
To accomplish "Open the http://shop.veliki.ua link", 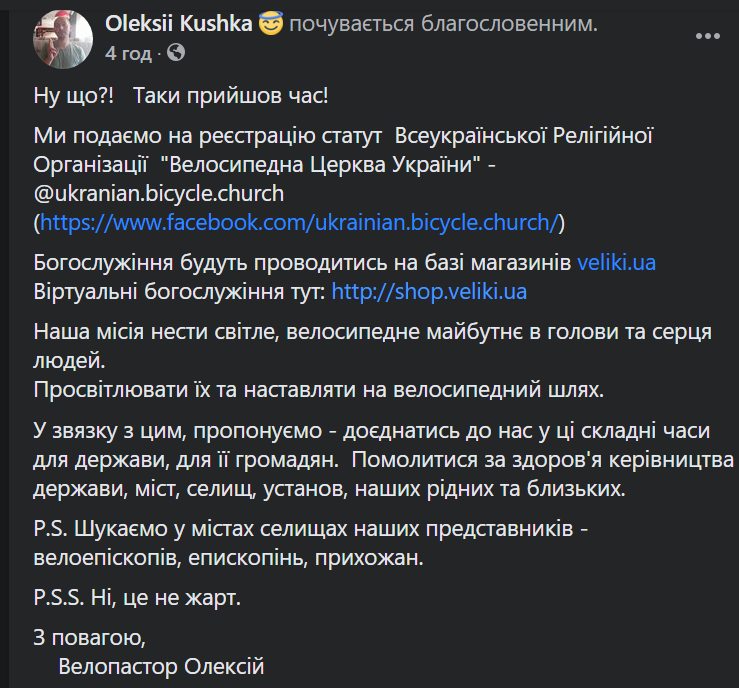I will (429, 291).
